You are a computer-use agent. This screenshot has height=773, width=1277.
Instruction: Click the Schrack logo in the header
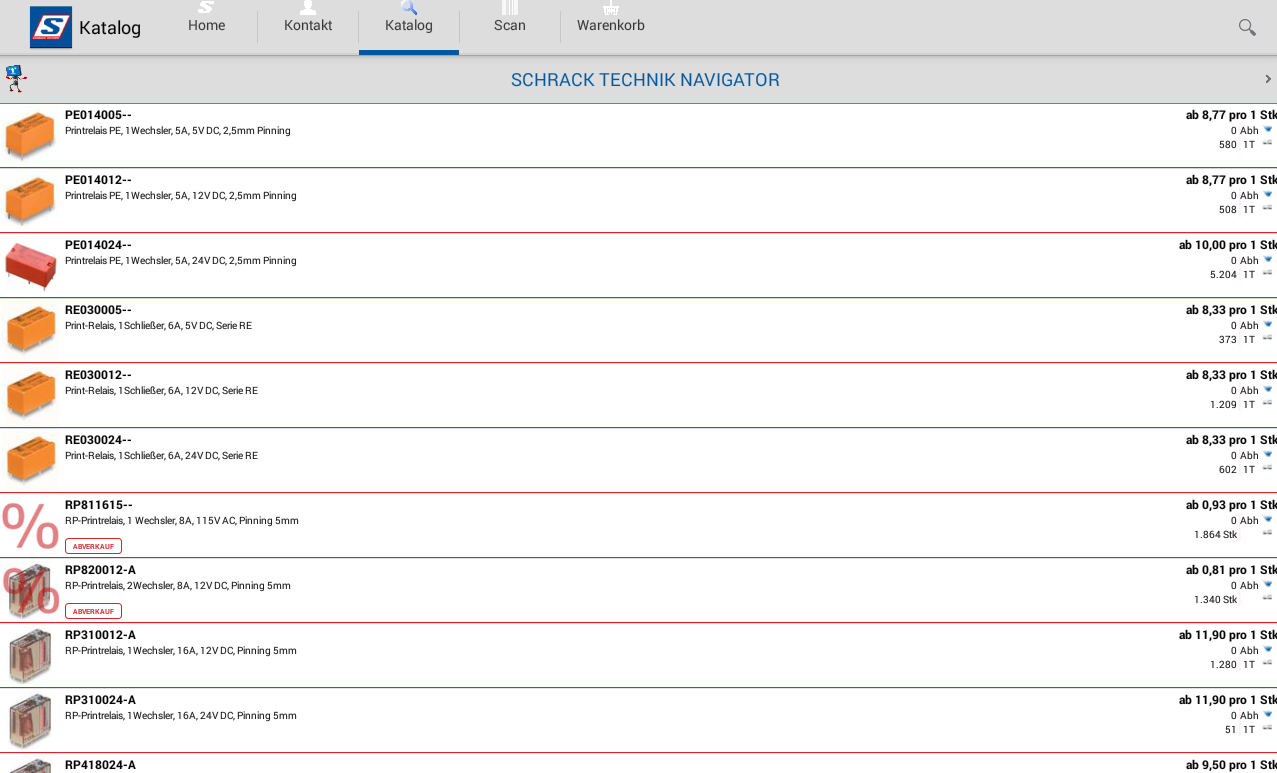[51, 27]
